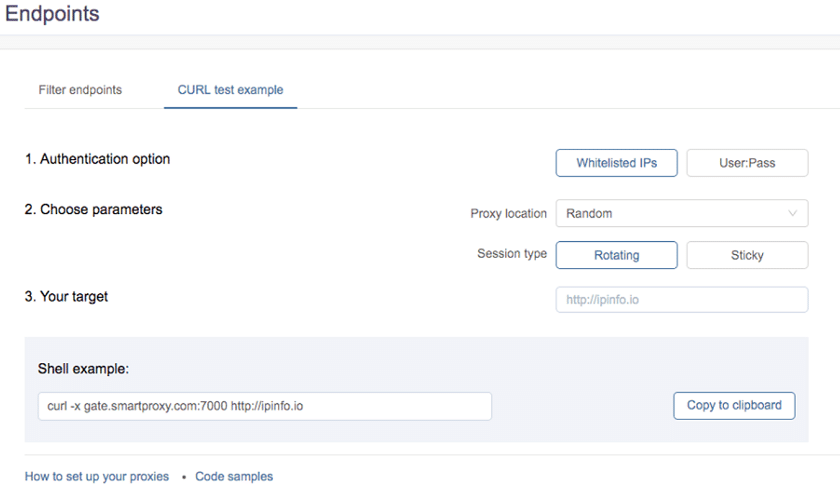
Task: Click the Proxy location field label
Action: click(x=508, y=214)
